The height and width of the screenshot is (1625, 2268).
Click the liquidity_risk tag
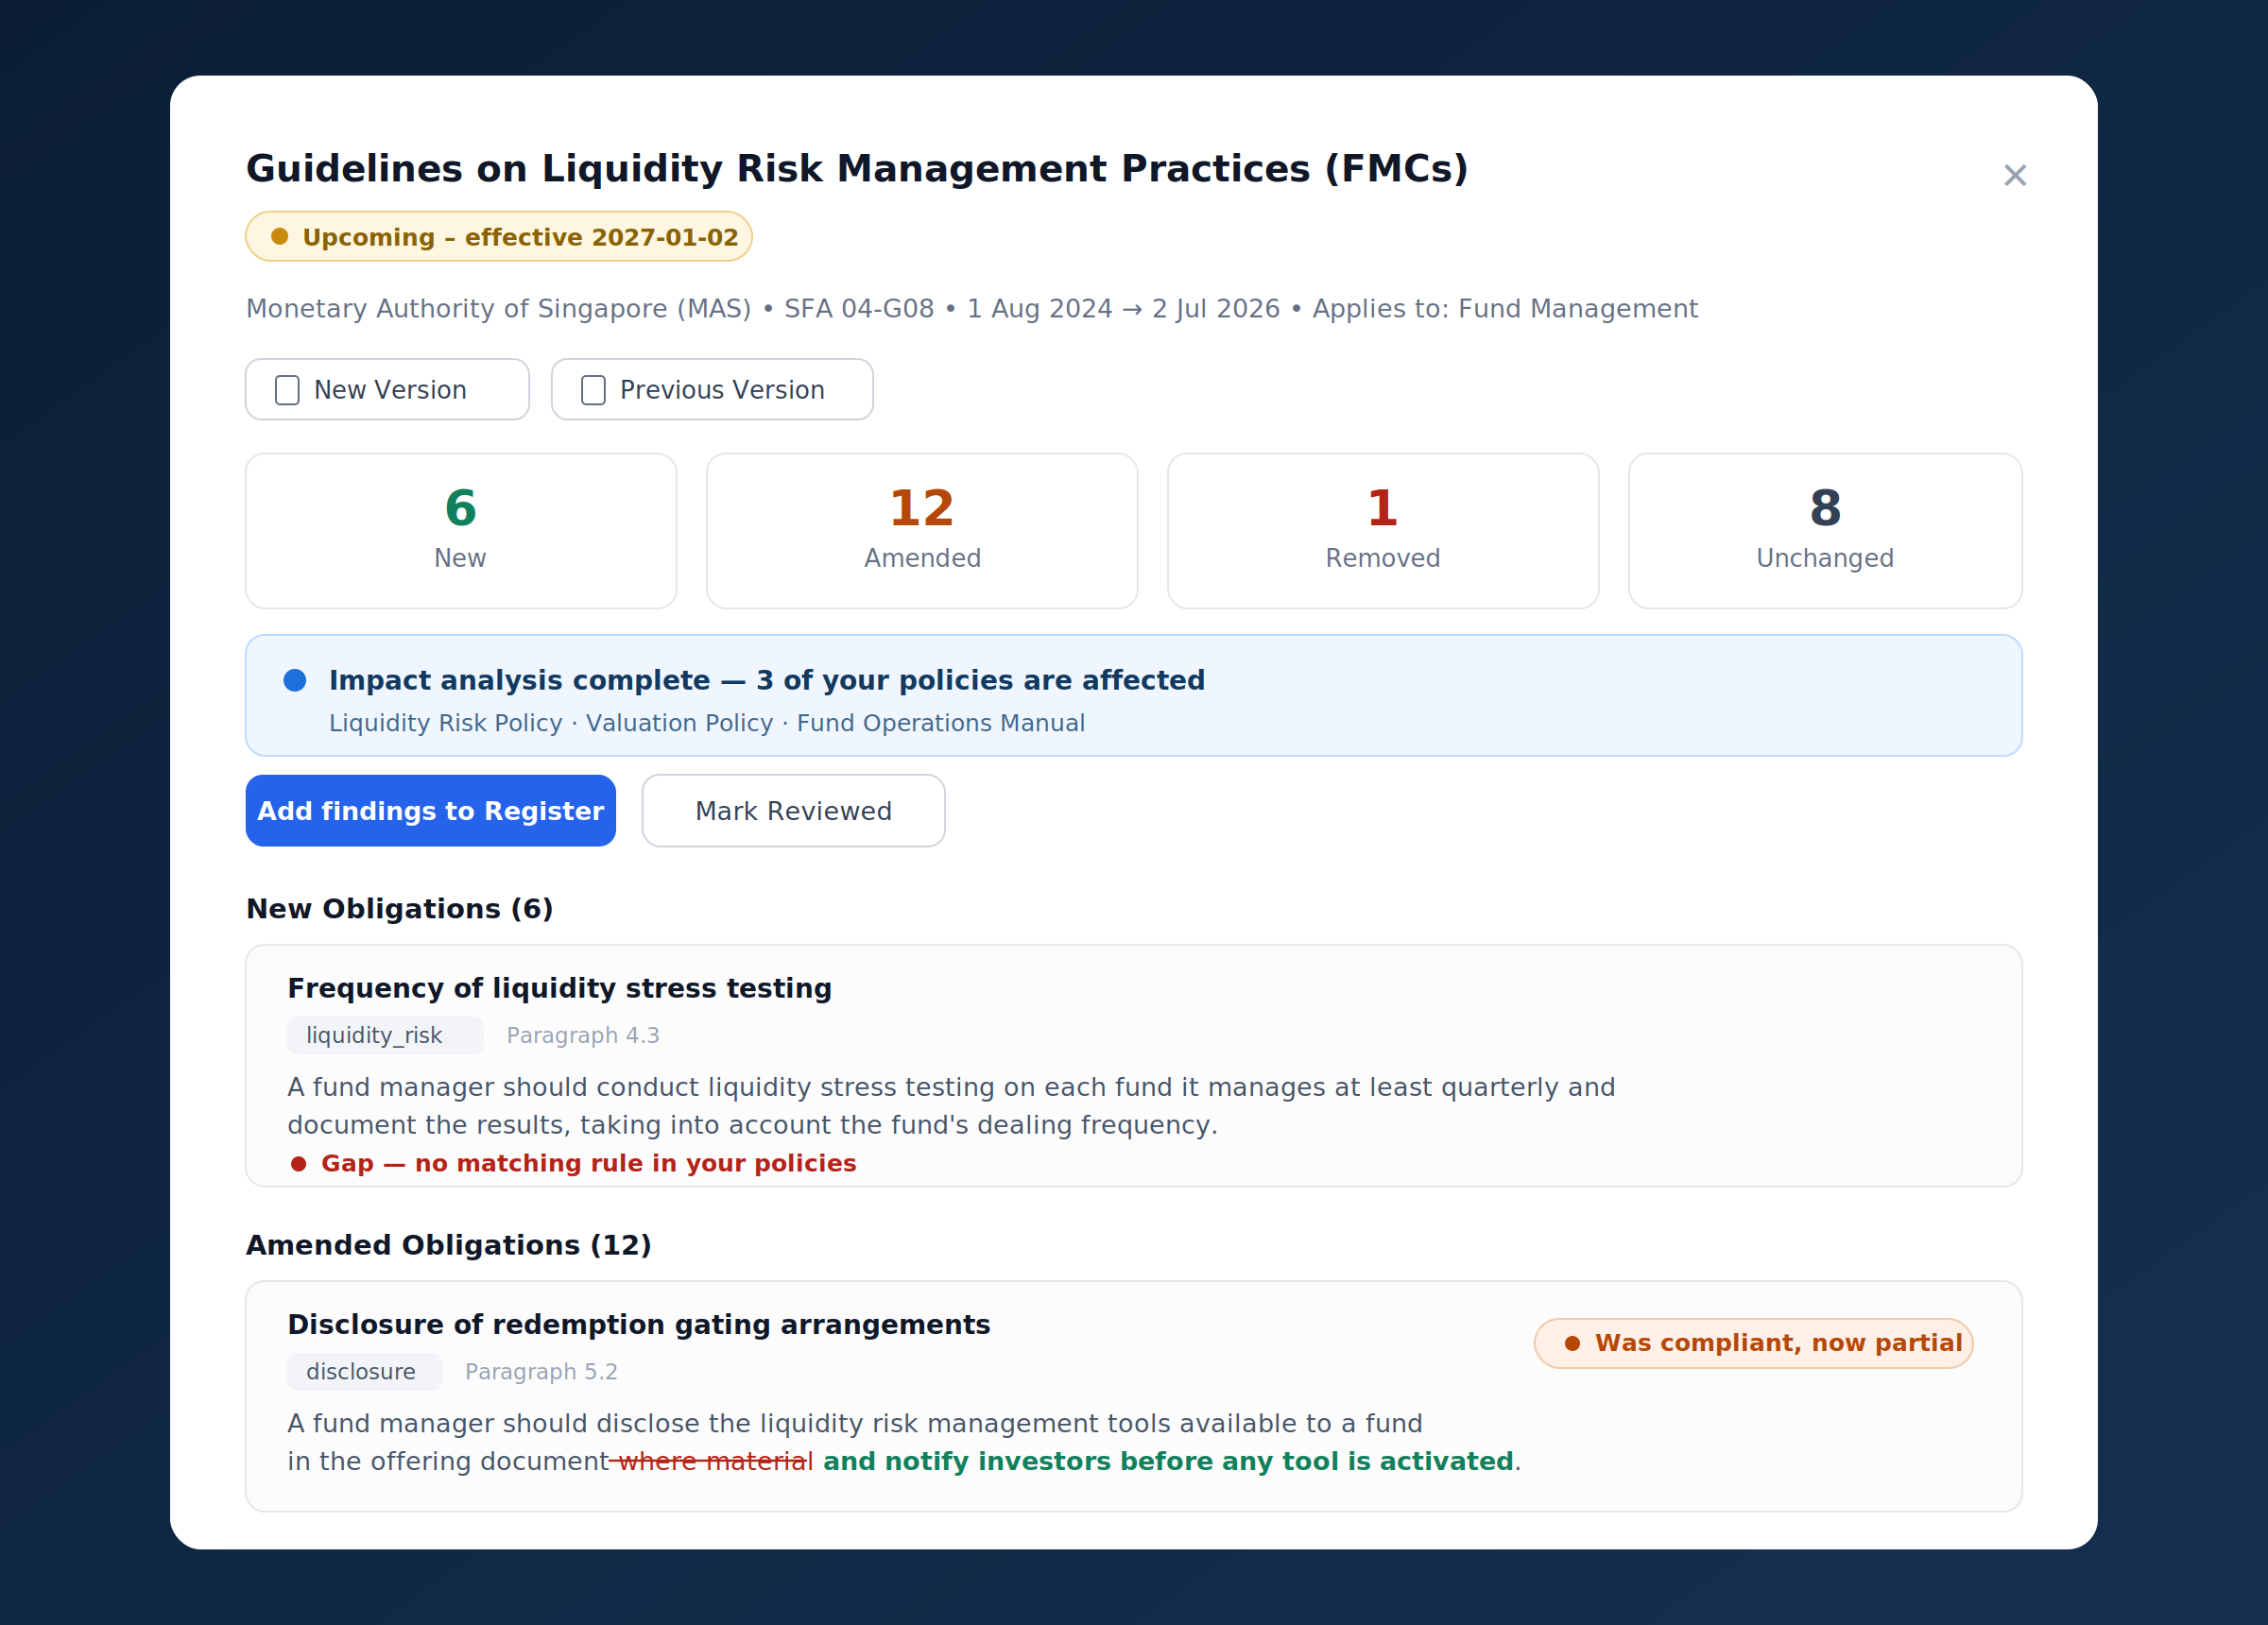point(385,1036)
